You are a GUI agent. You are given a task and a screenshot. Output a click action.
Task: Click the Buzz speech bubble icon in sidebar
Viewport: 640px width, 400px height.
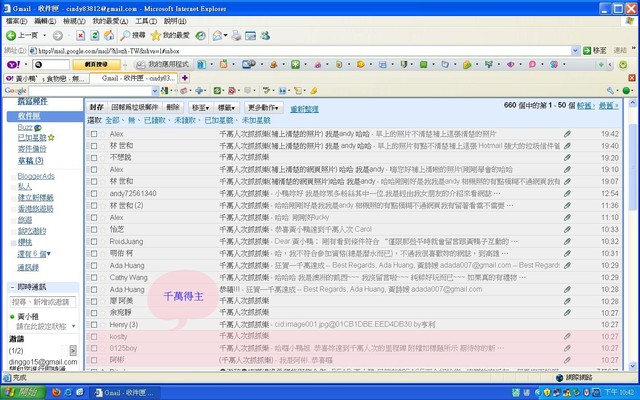(38, 128)
